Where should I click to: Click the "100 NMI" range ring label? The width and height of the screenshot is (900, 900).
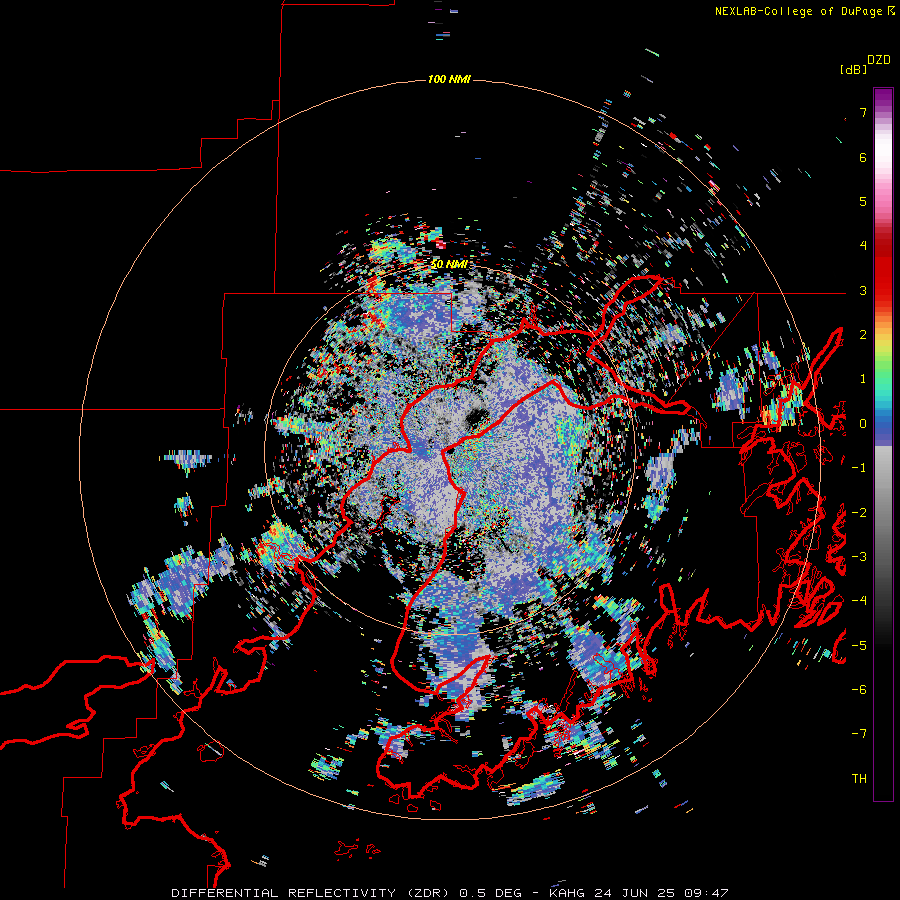click(x=449, y=79)
